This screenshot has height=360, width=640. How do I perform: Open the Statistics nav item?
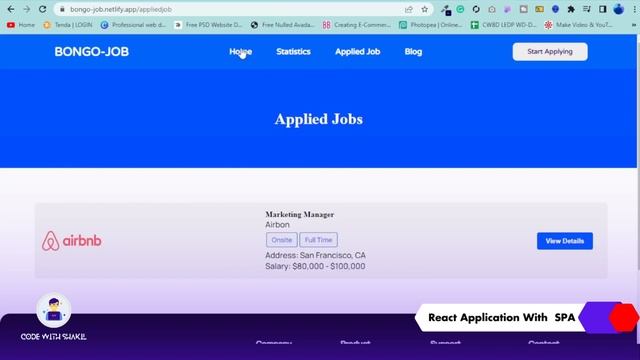click(293, 52)
